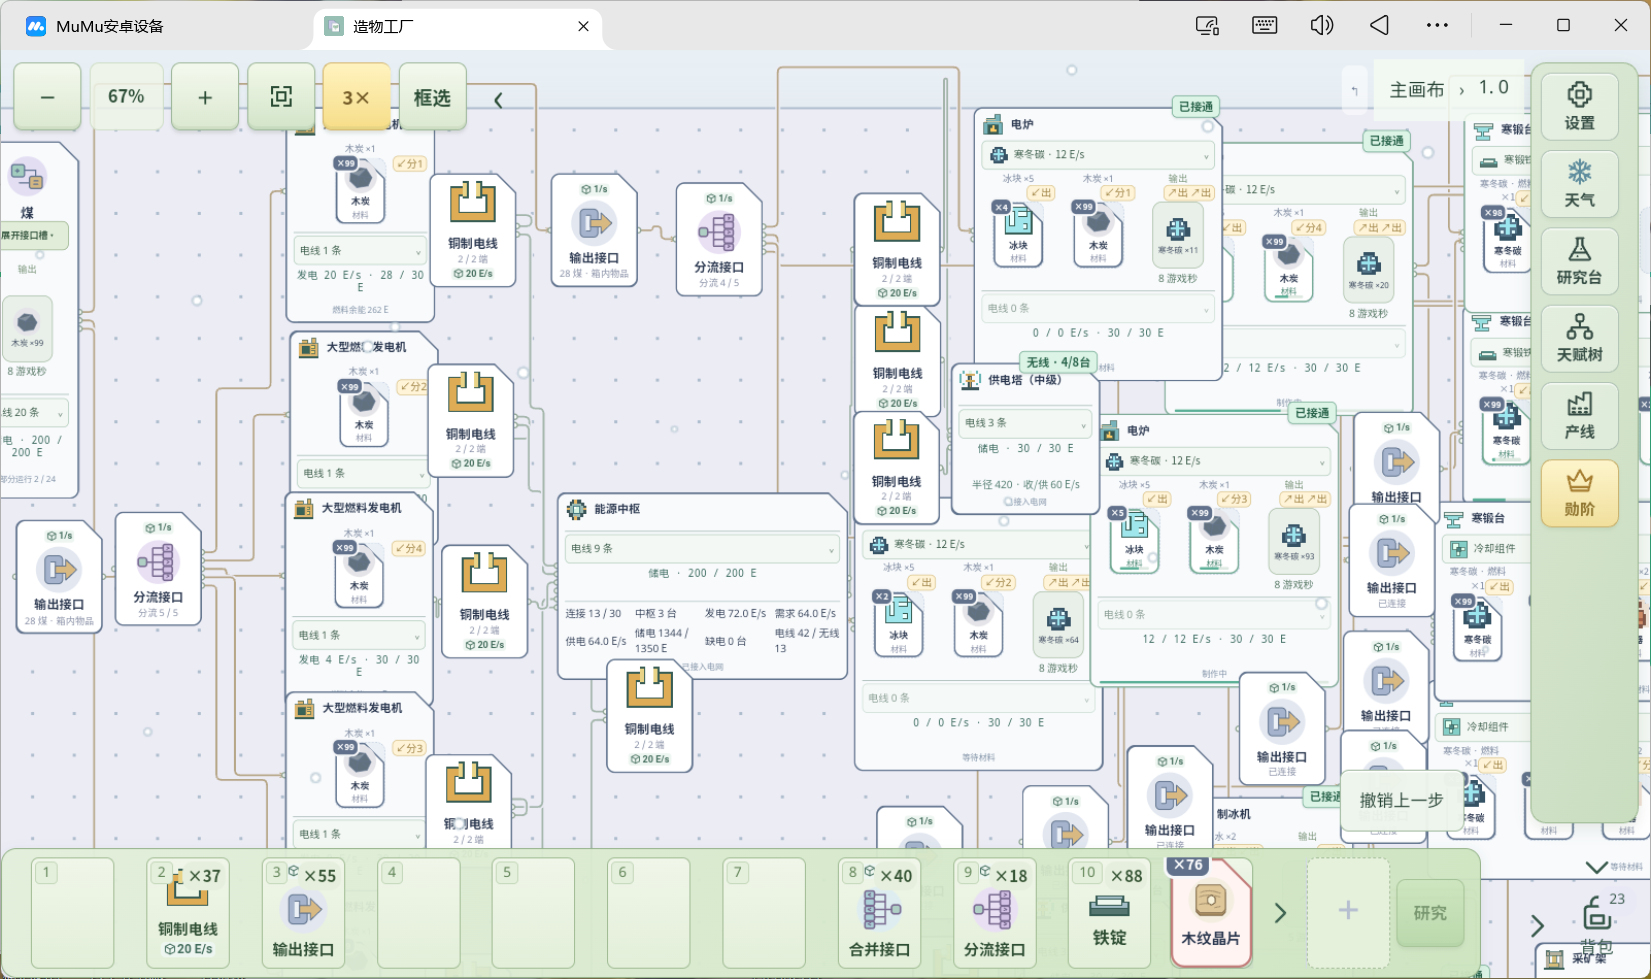Open the MuMu keyboard mapping icon
1651x979 pixels.
click(x=1264, y=25)
